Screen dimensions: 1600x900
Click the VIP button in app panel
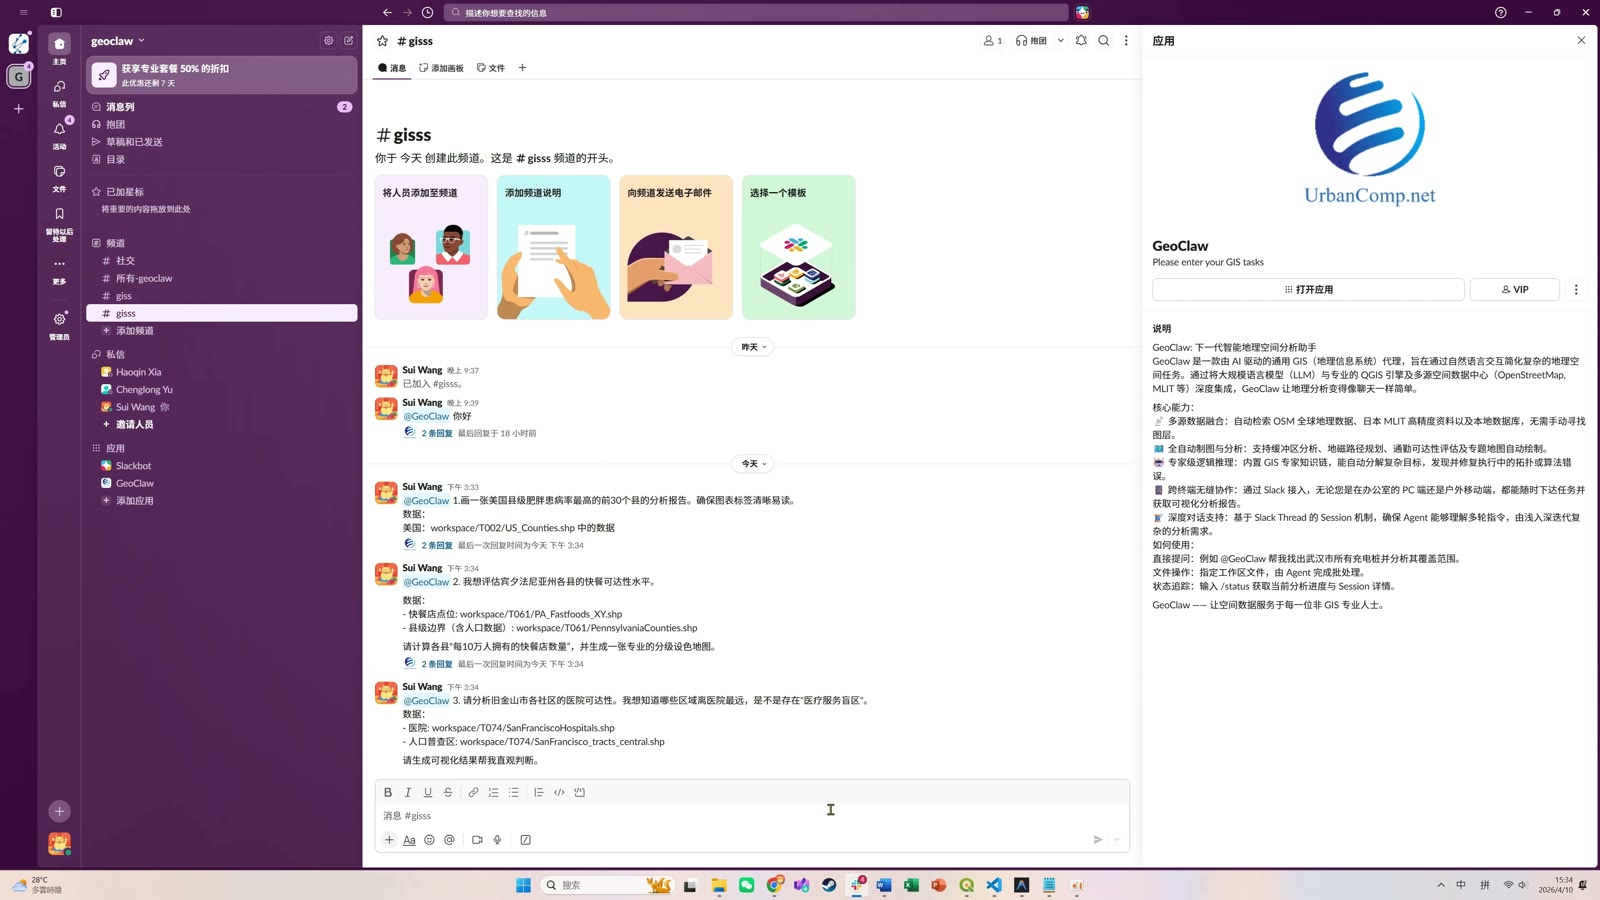pos(1515,290)
